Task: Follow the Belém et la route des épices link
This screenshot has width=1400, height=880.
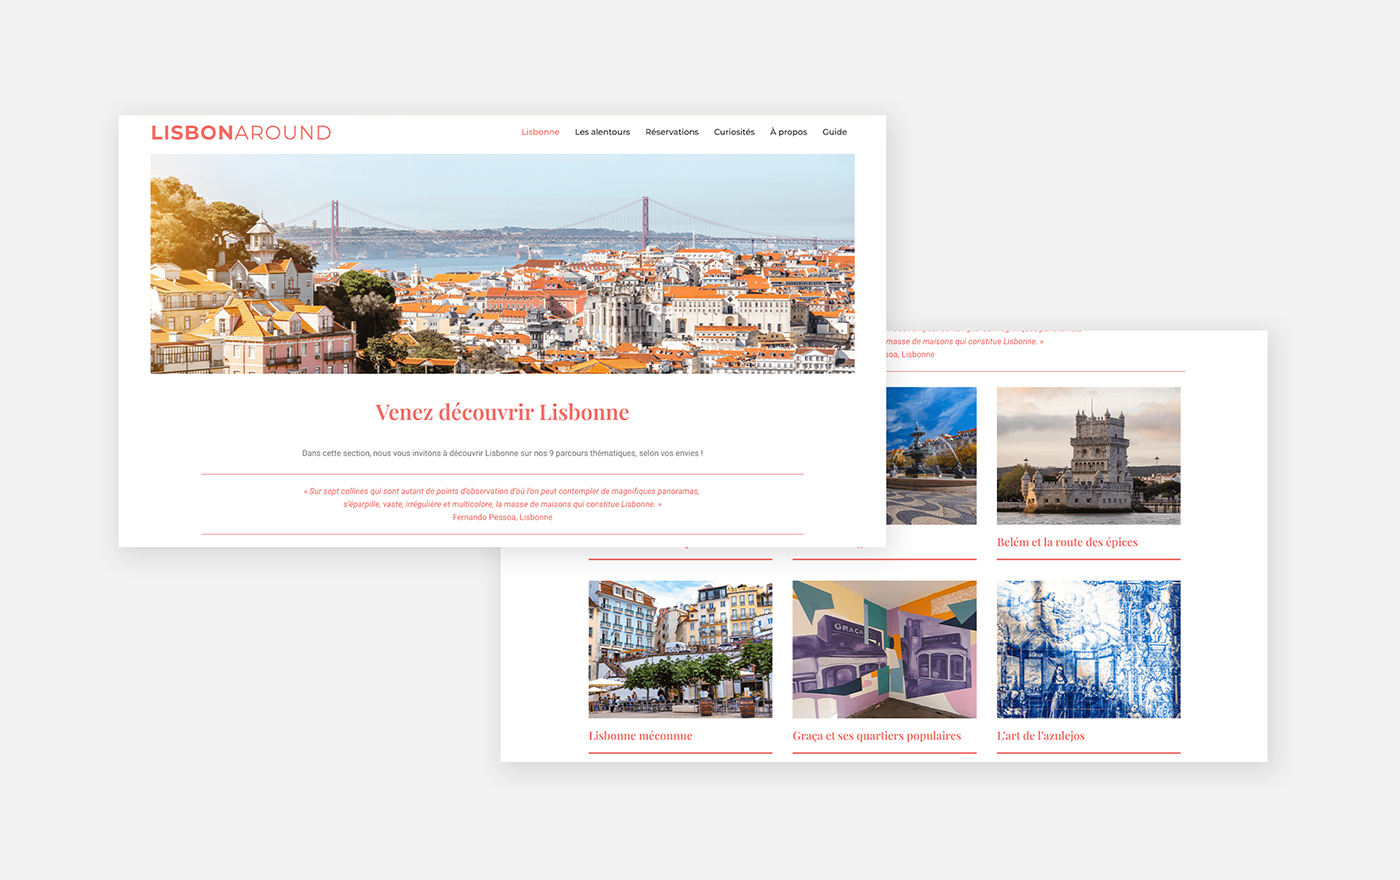Action: [1067, 542]
